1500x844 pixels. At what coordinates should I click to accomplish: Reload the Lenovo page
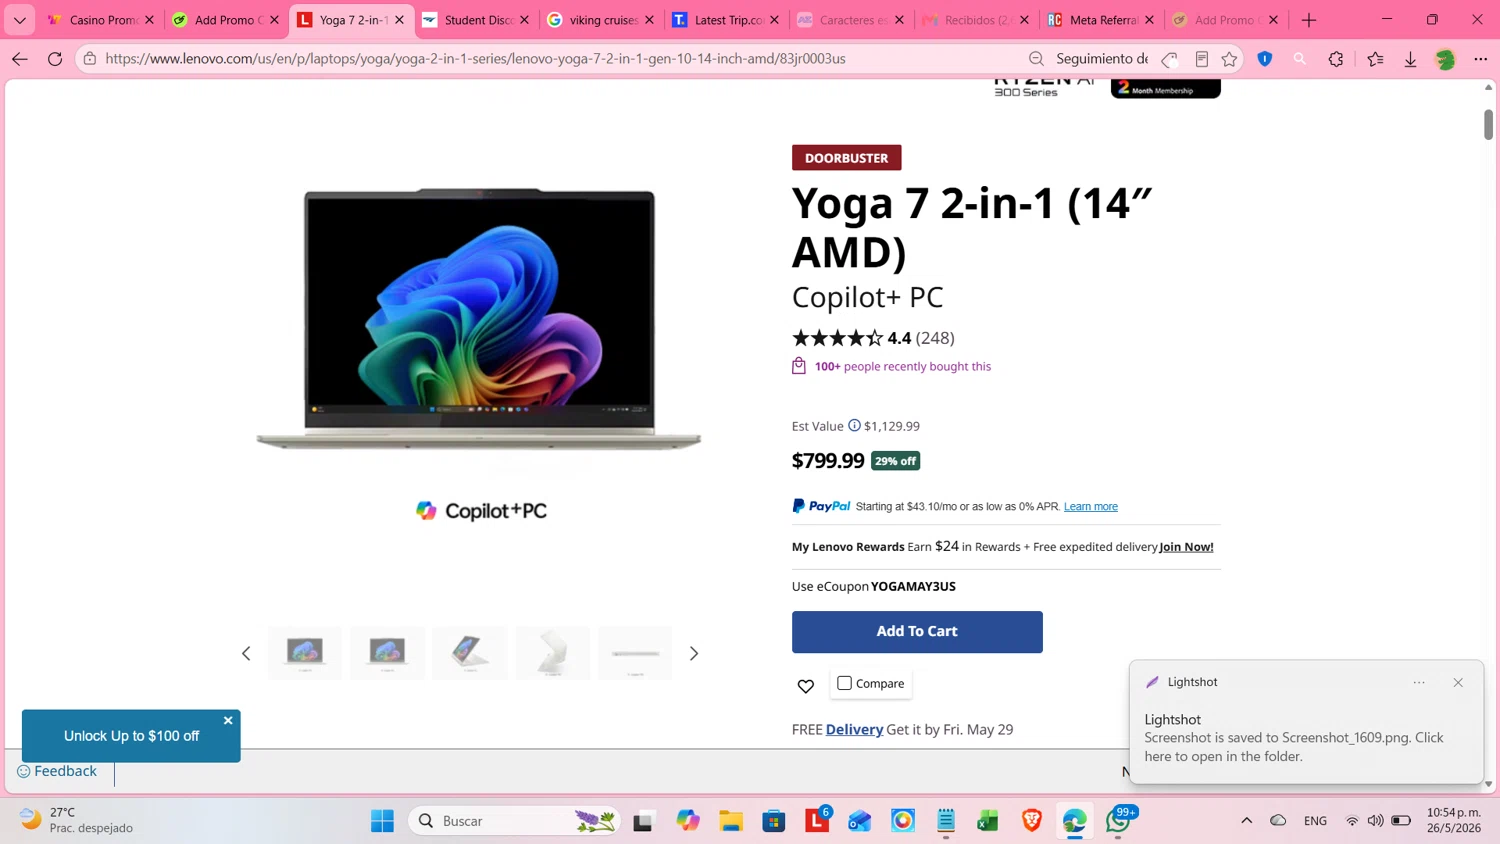tap(55, 59)
